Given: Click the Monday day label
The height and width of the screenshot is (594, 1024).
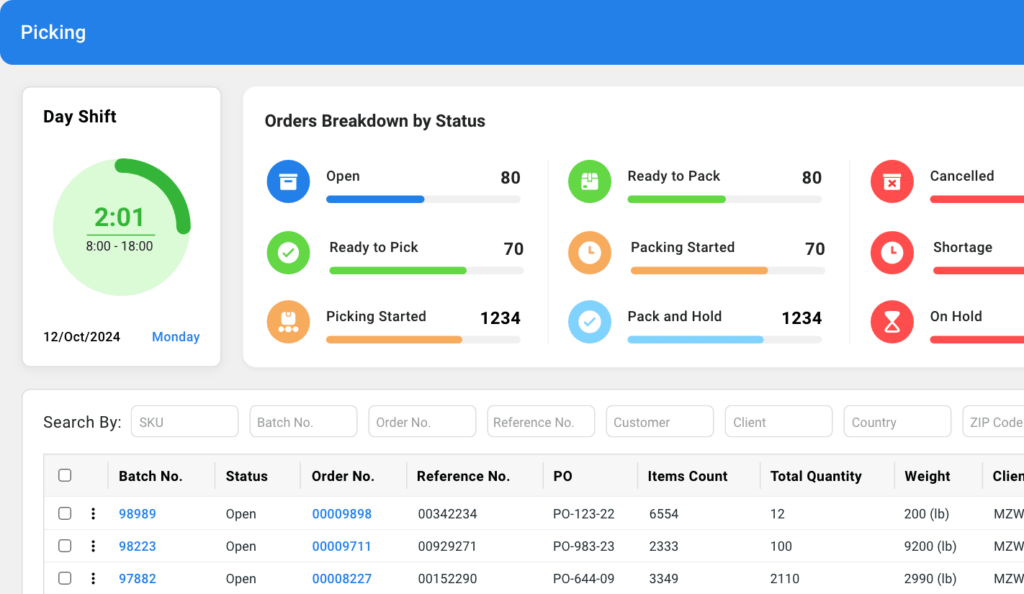Looking at the screenshot, I should click(x=176, y=337).
